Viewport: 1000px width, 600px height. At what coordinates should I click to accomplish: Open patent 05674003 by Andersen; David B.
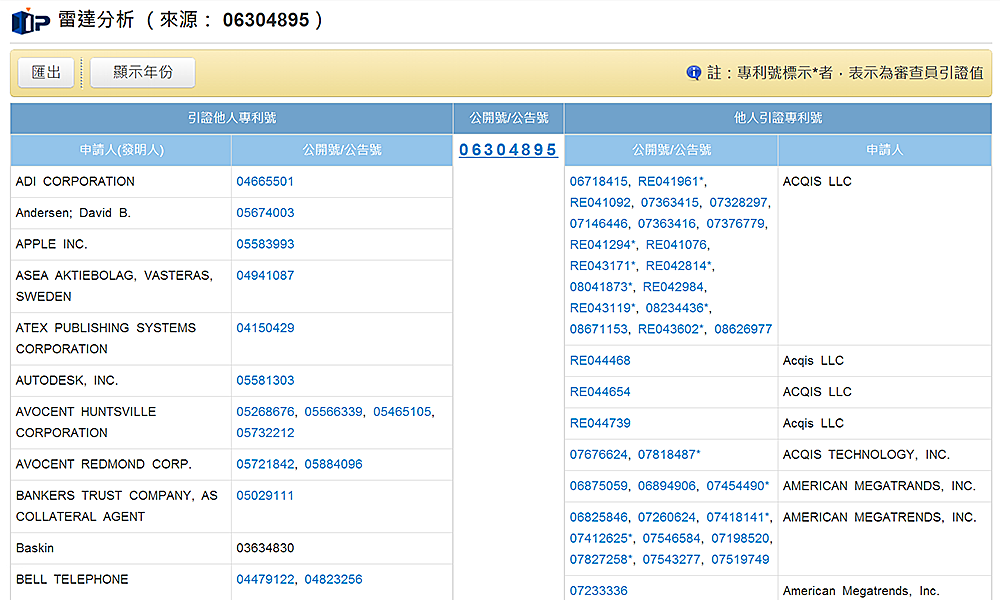(x=265, y=212)
